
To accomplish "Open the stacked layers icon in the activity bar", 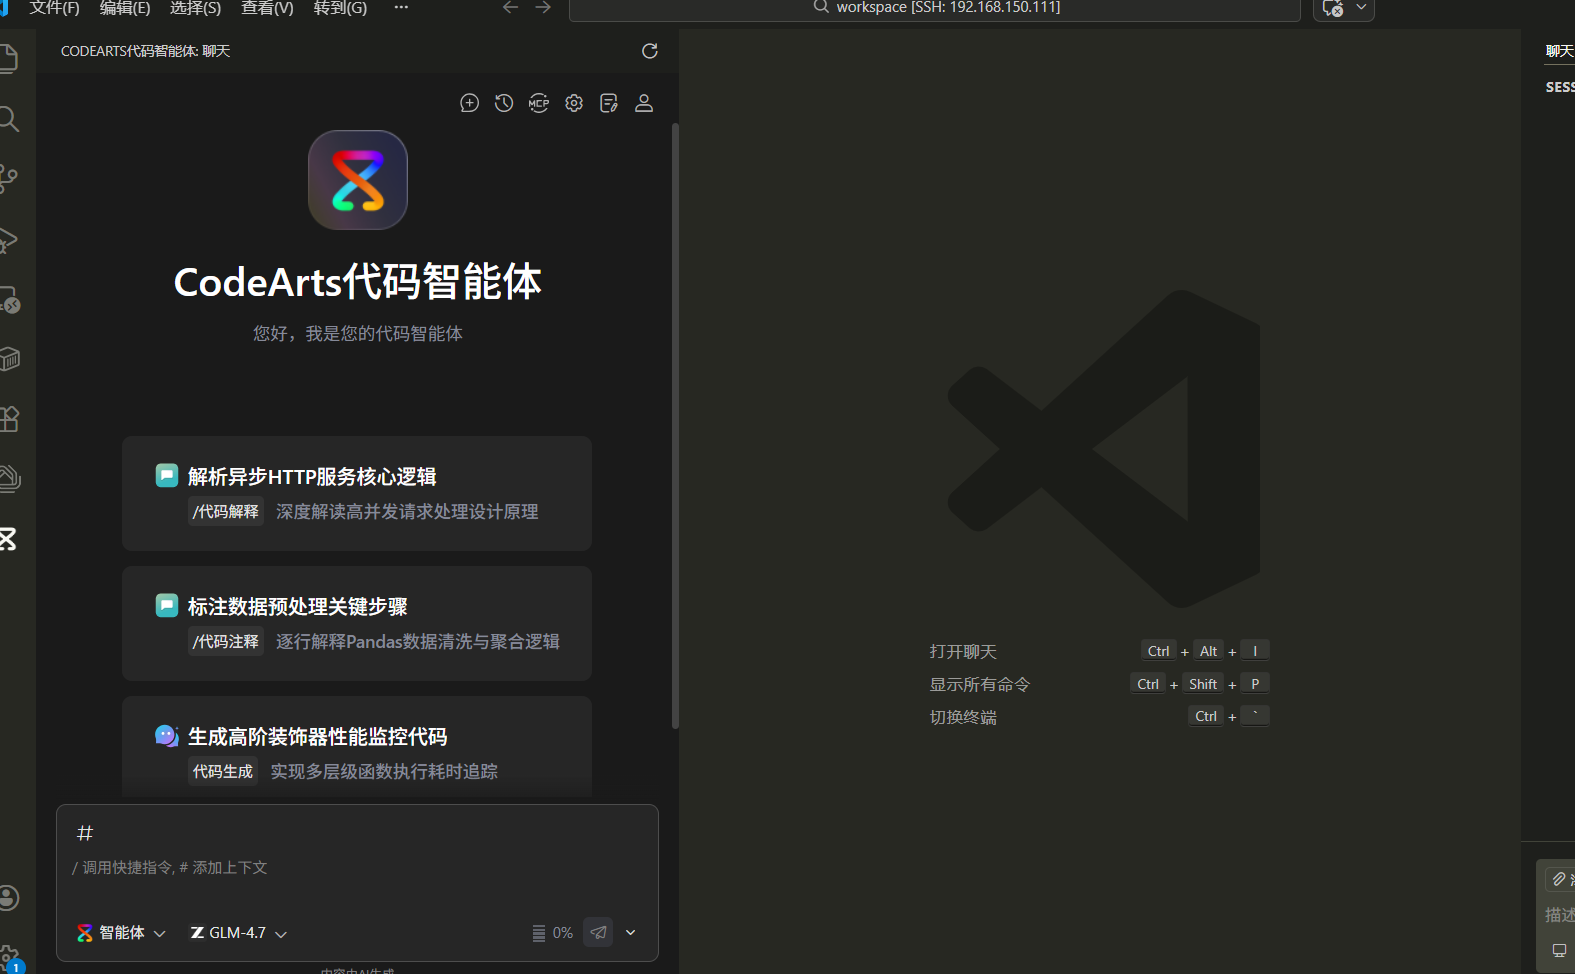I will pos(8,479).
